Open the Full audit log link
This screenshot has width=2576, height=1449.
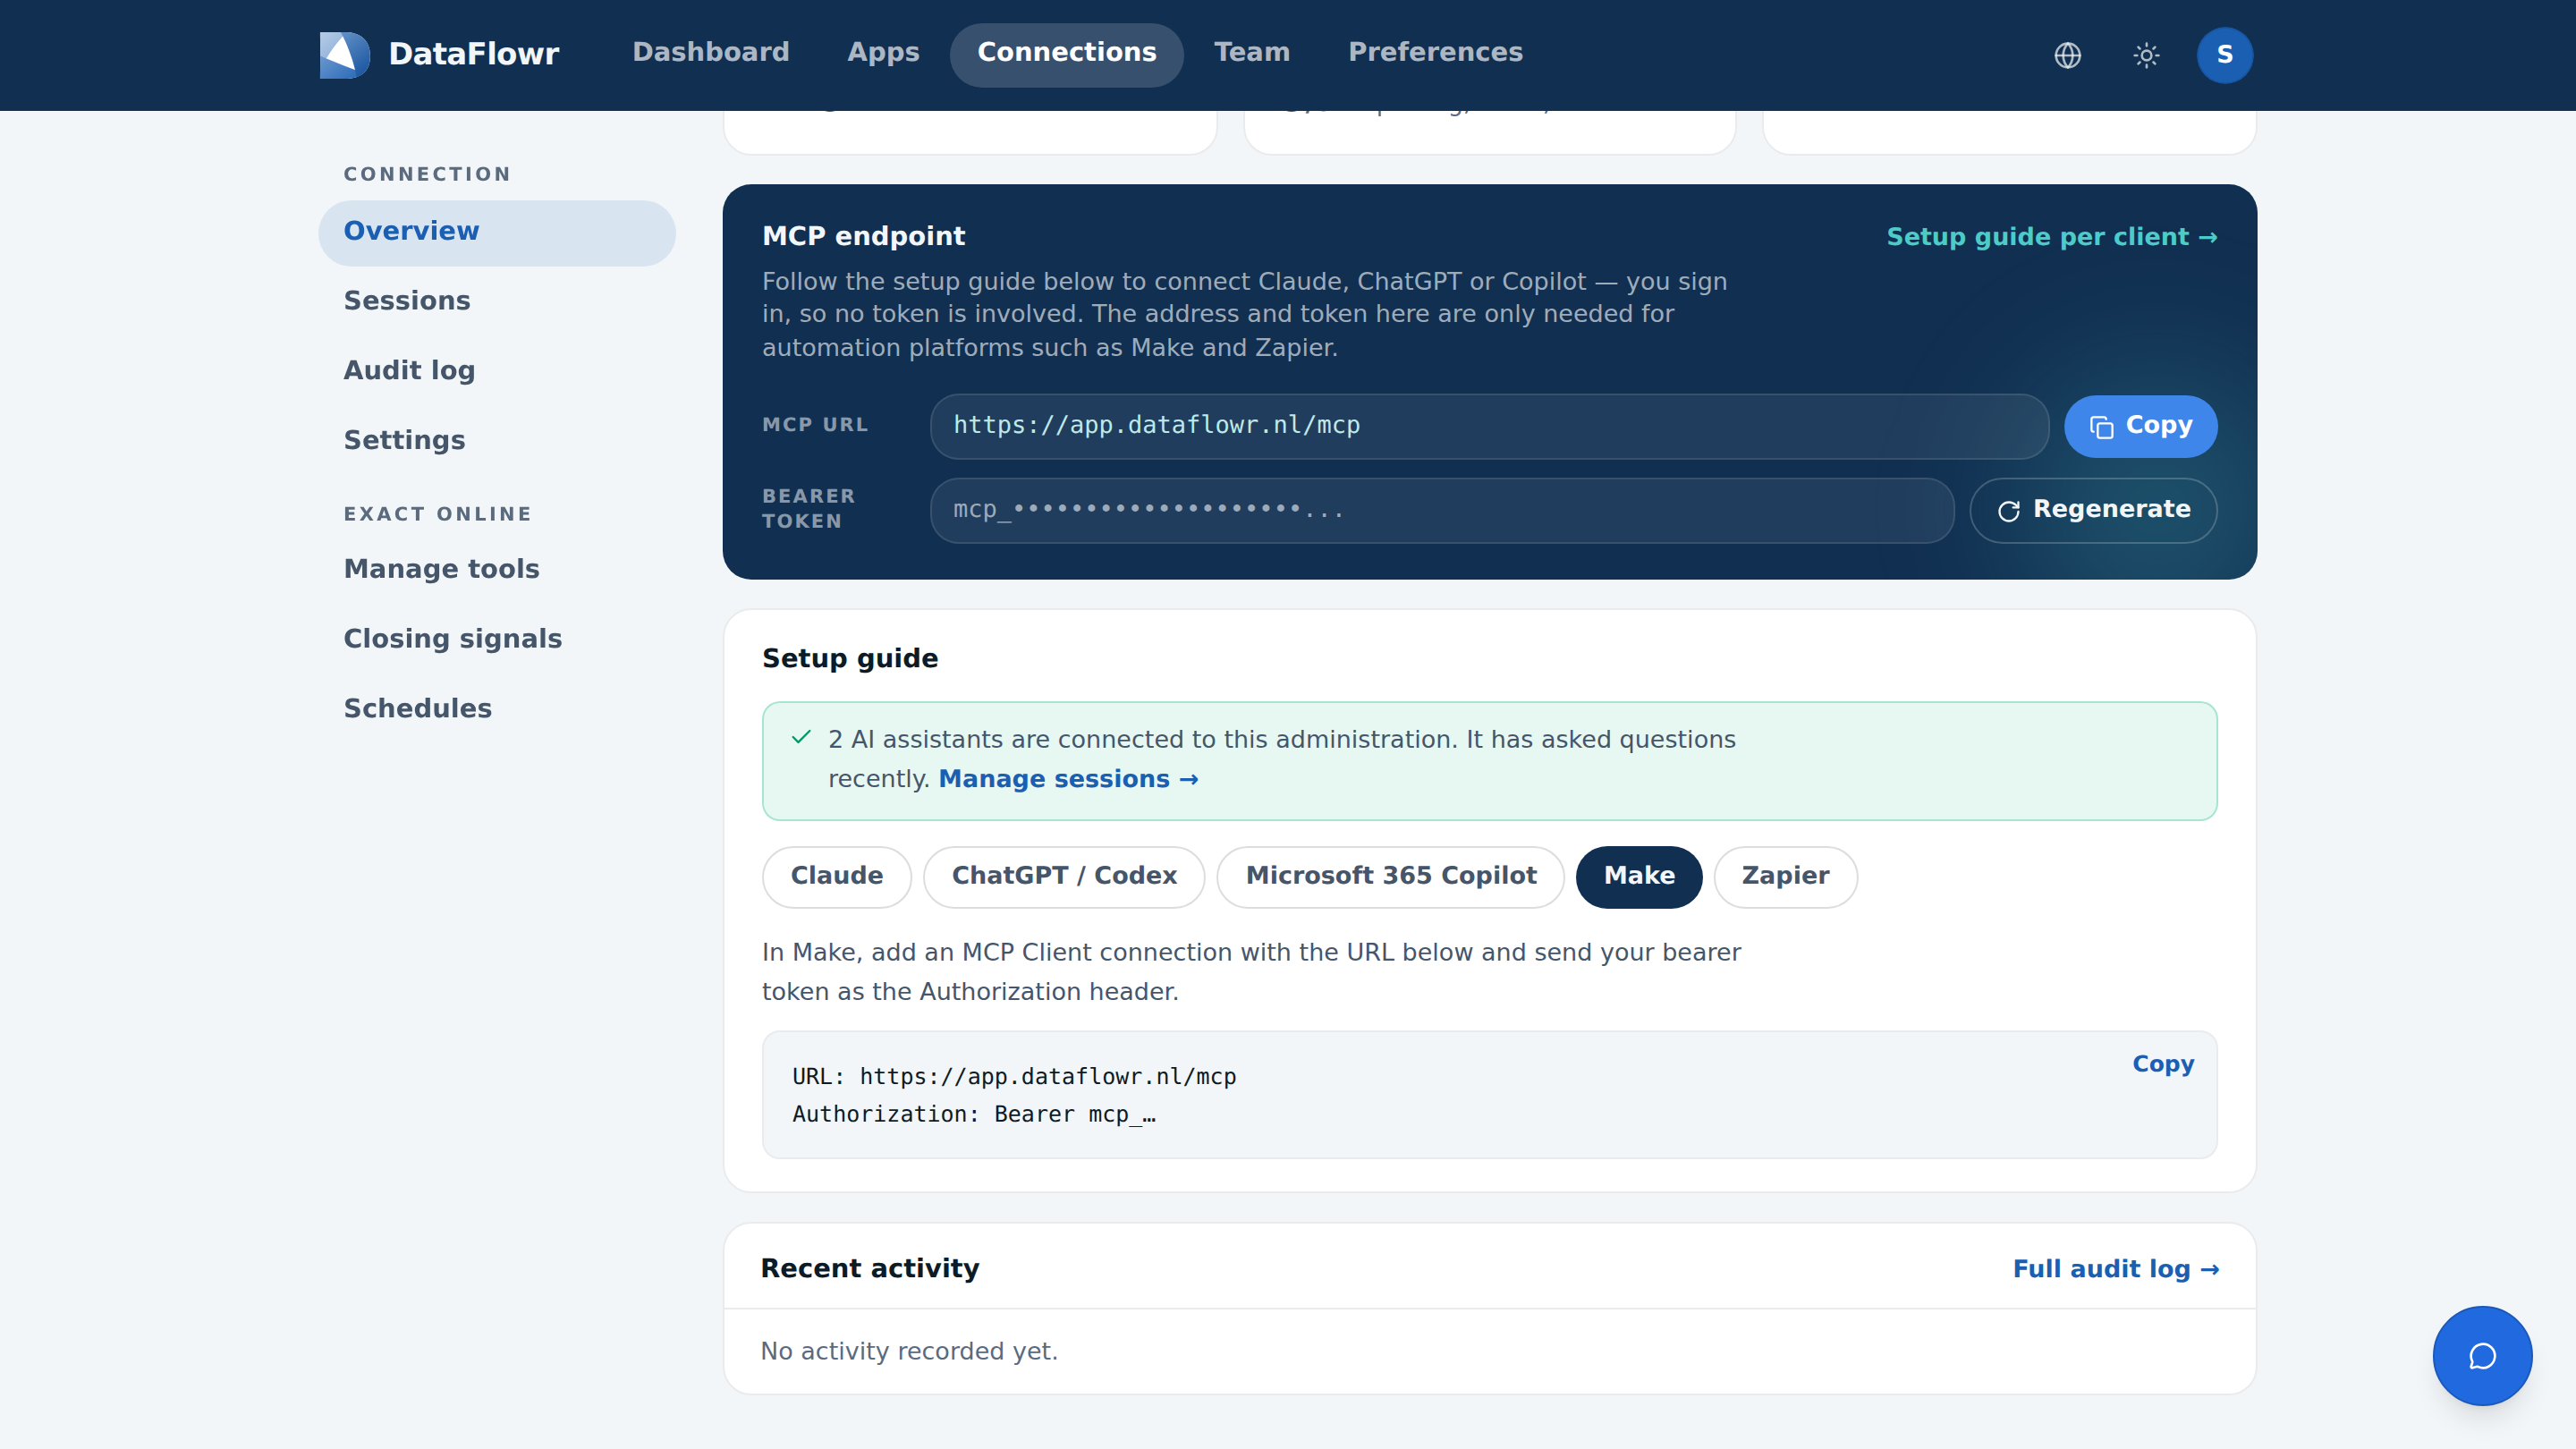(2116, 1269)
